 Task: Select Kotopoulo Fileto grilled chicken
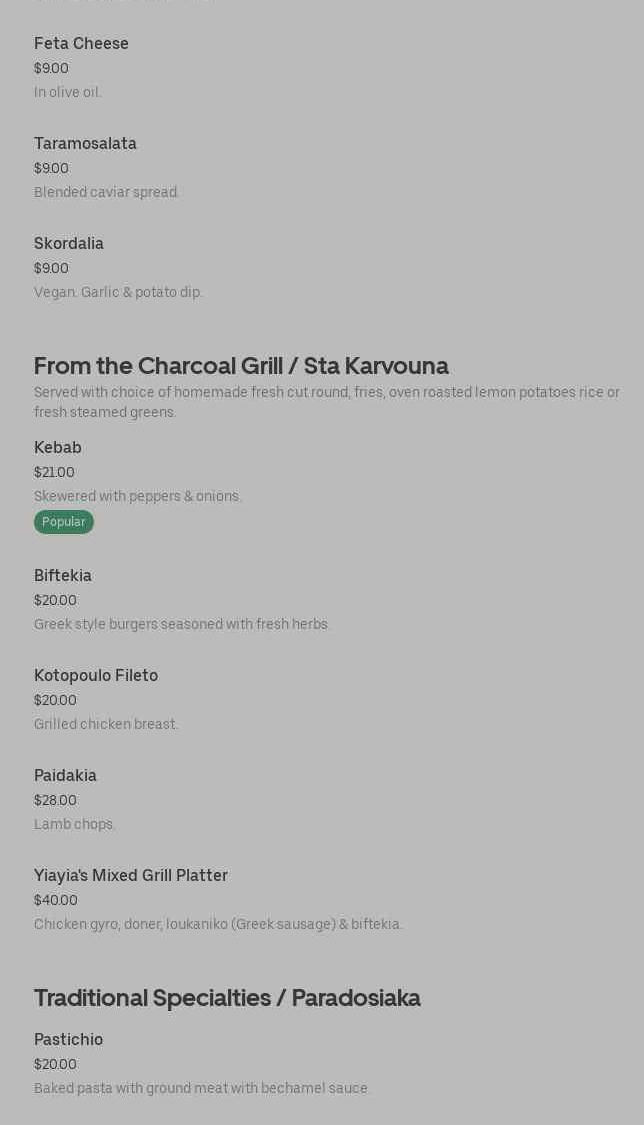[x=96, y=676]
